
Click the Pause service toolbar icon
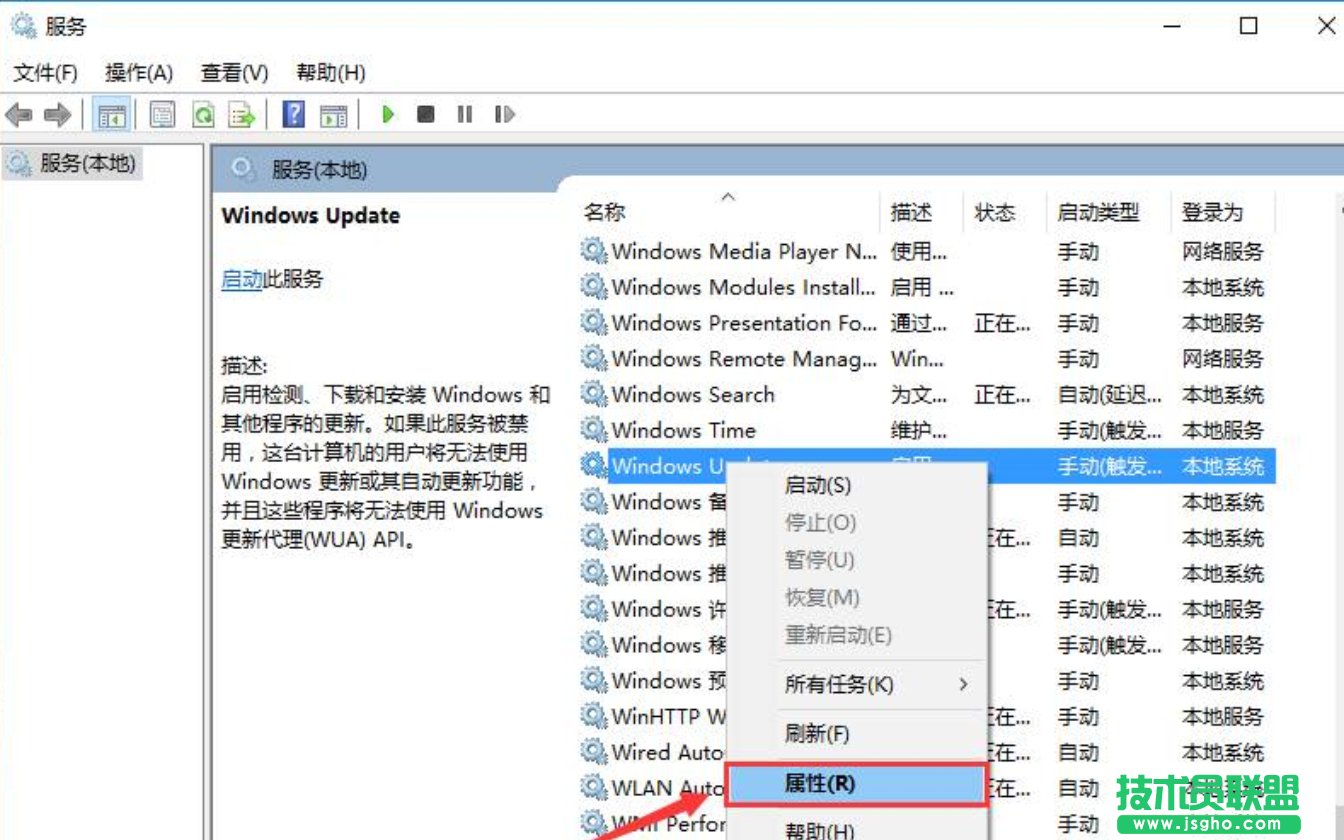coord(464,114)
